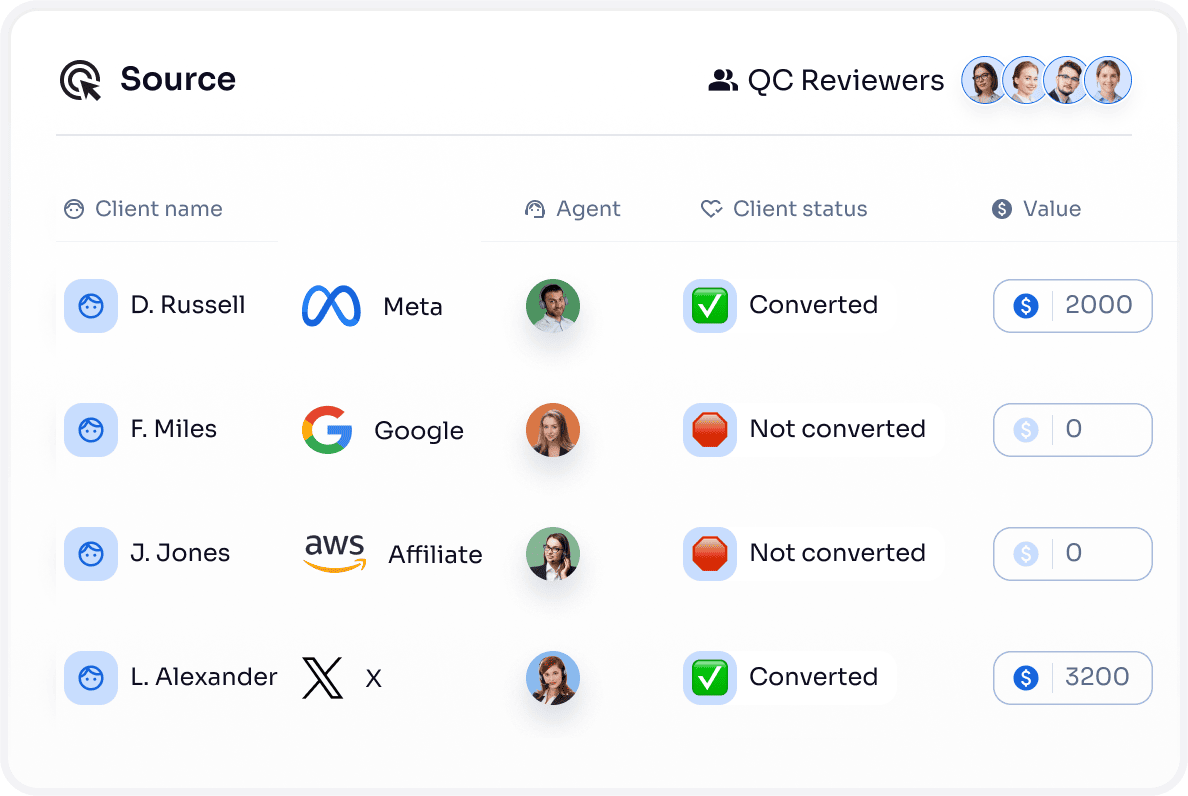Sort by the Value column header
The width and height of the screenshot is (1188, 796).
click(x=1051, y=209)
